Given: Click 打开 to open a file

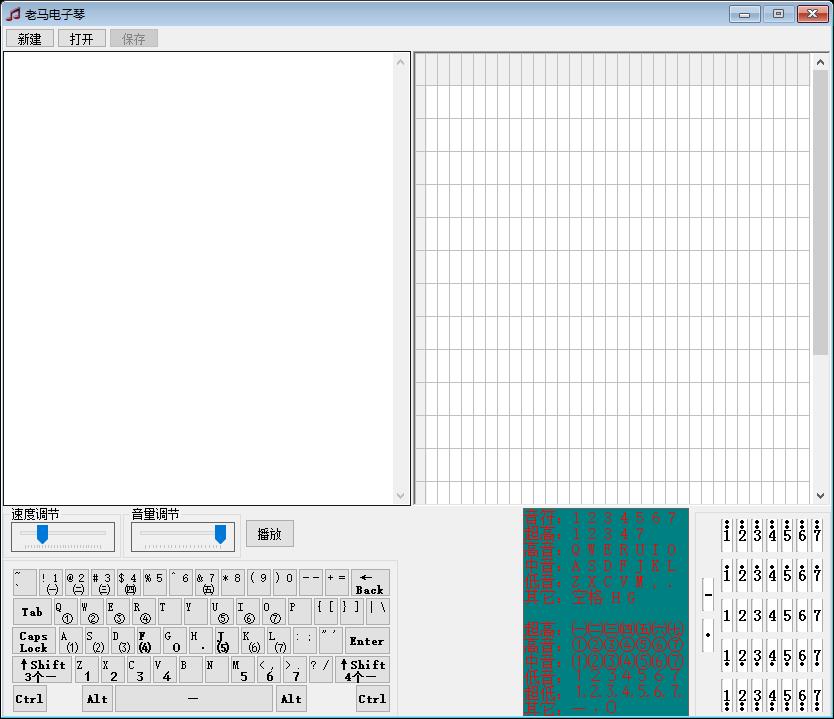Looking at the screenshot, I should (82, 39).
